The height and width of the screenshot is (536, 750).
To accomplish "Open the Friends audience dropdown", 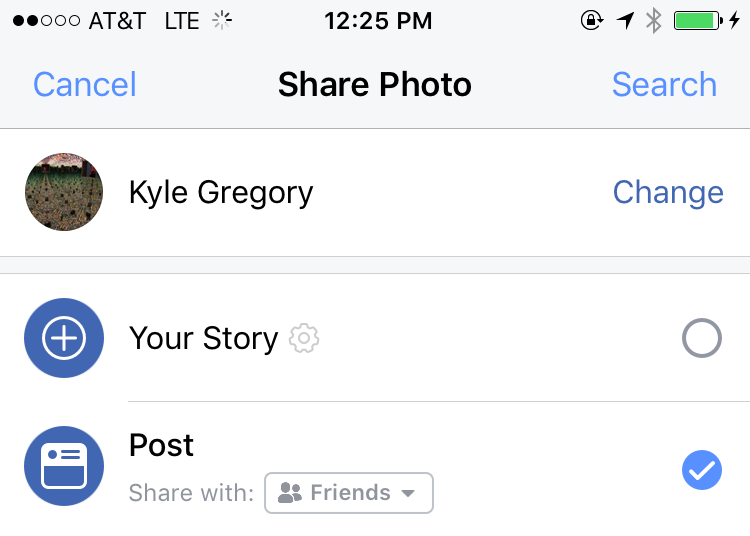I will pos(348,493).
